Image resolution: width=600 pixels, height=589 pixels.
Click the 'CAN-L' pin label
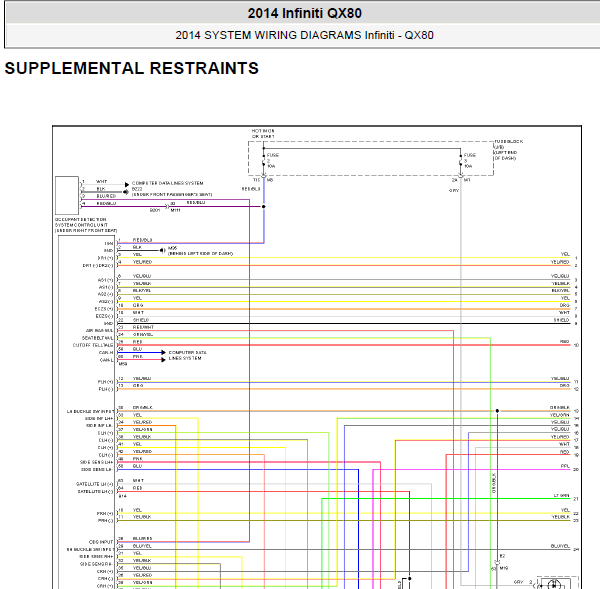click(x=106, y=360)
